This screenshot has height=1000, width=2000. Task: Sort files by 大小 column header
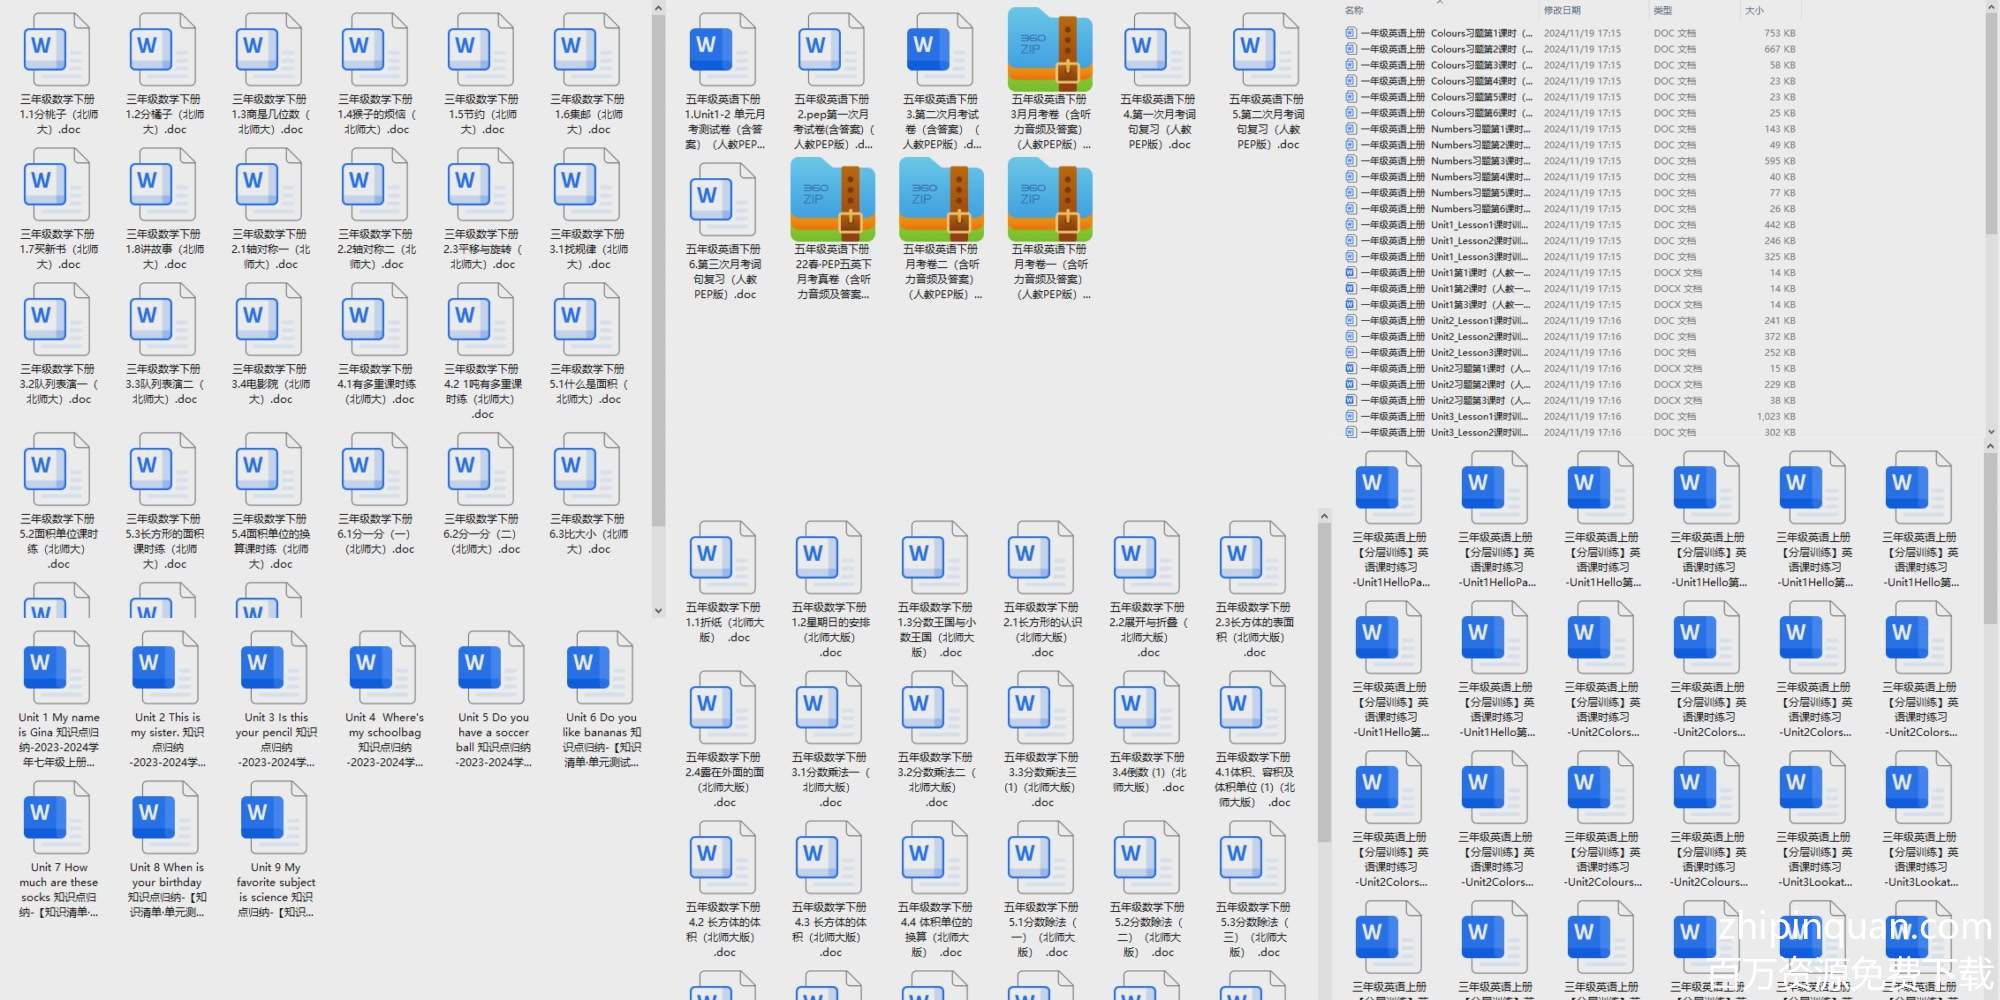1754,10
